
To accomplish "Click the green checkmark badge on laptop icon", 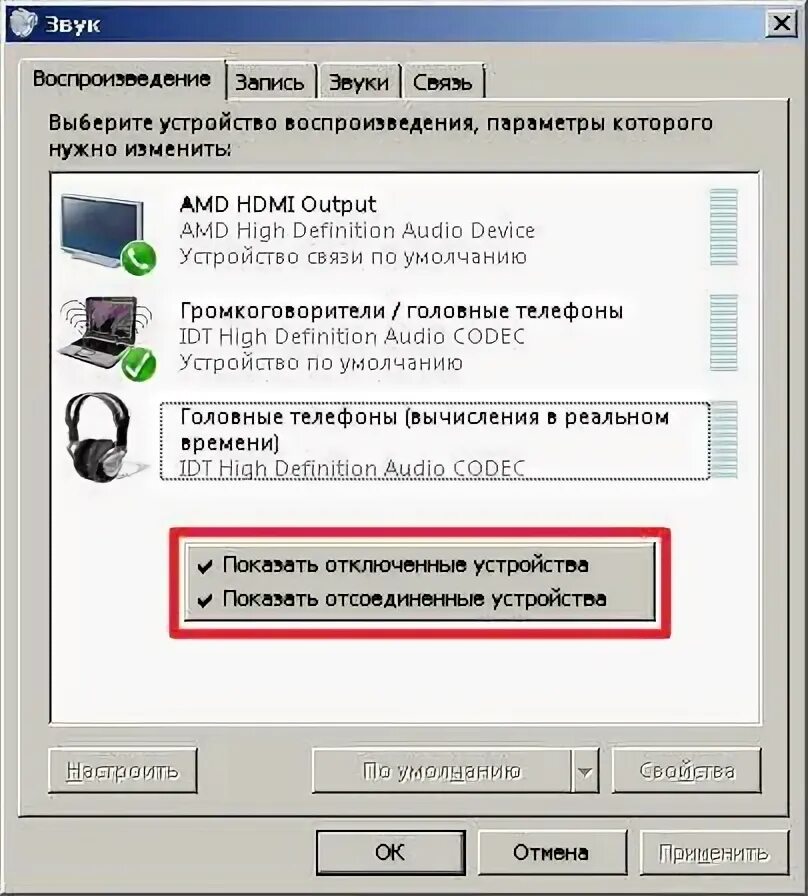I will pyautogui.click(x=138, y=365).
